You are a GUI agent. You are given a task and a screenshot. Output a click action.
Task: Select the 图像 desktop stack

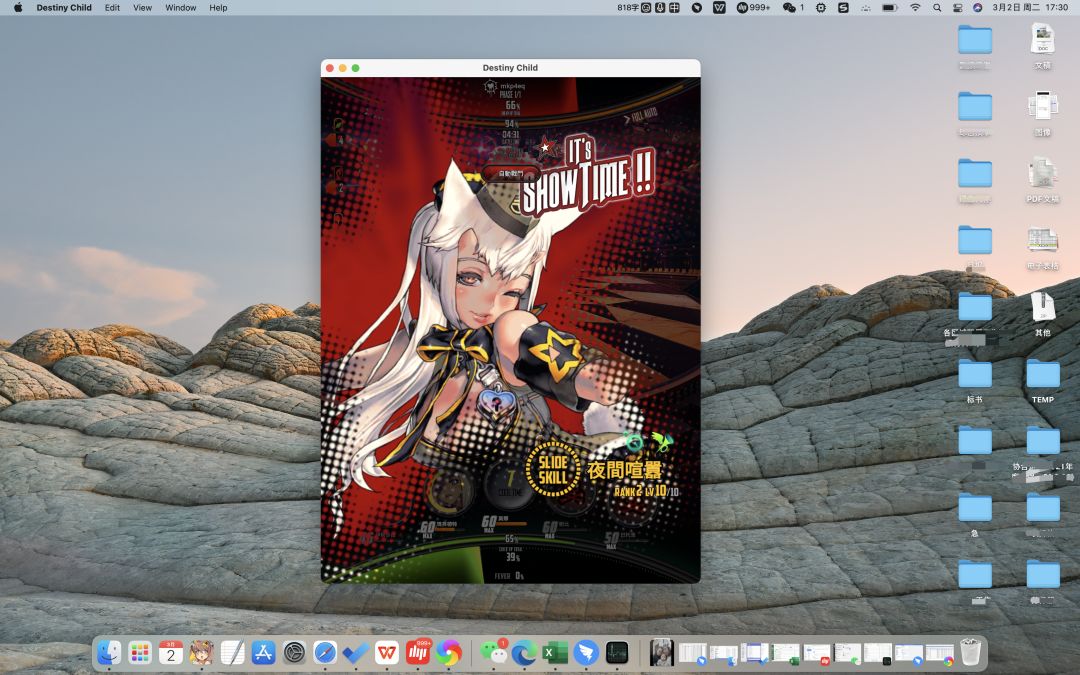pyautogui.click(x=1043, y=113)
